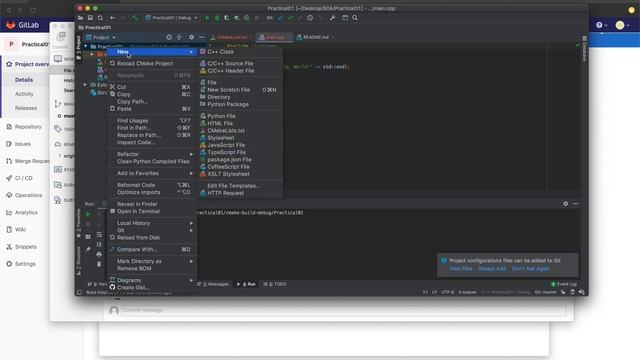
Task: Open GitLab Issues sidebar link
Action: pos(23,144)
